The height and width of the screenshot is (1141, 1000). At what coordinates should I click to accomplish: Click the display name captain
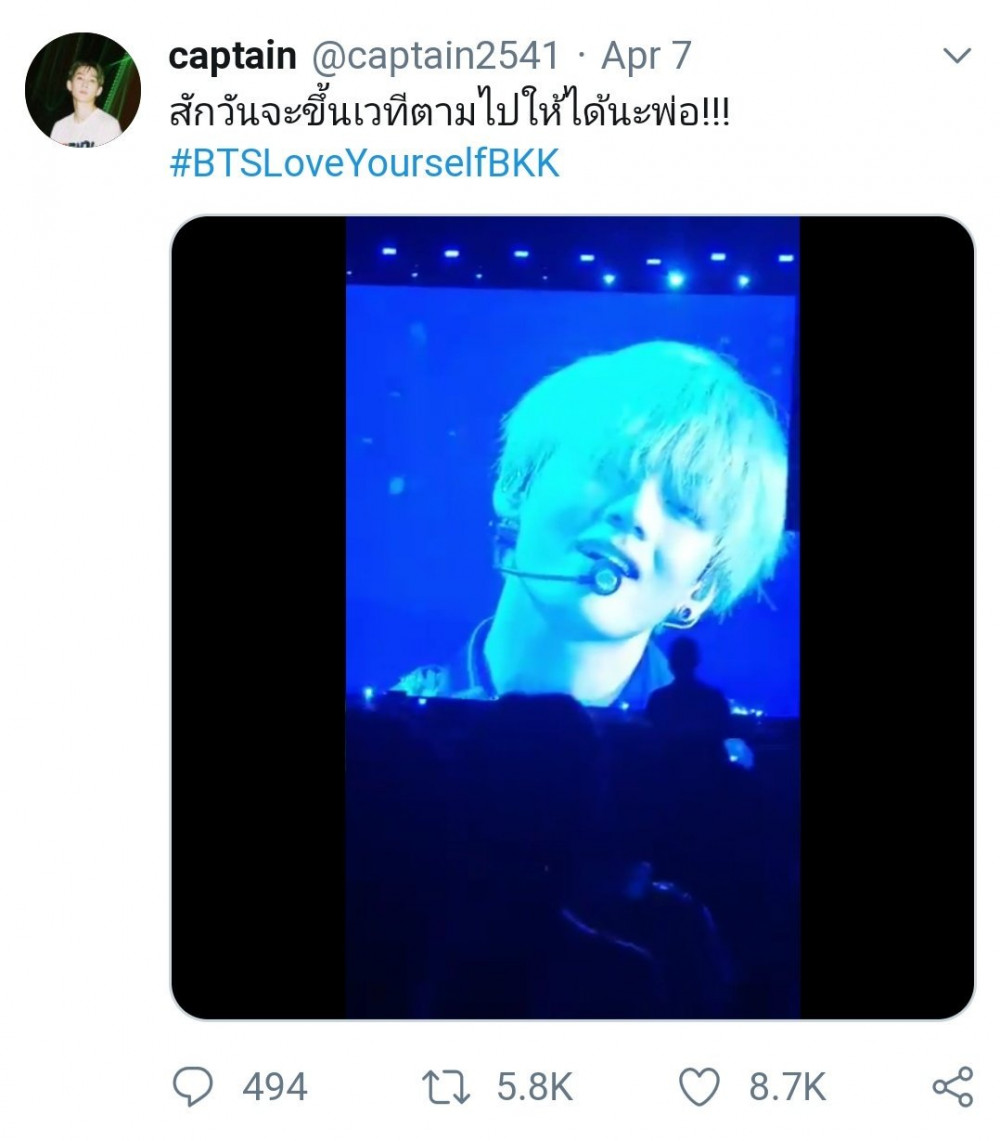click(232, 55)
